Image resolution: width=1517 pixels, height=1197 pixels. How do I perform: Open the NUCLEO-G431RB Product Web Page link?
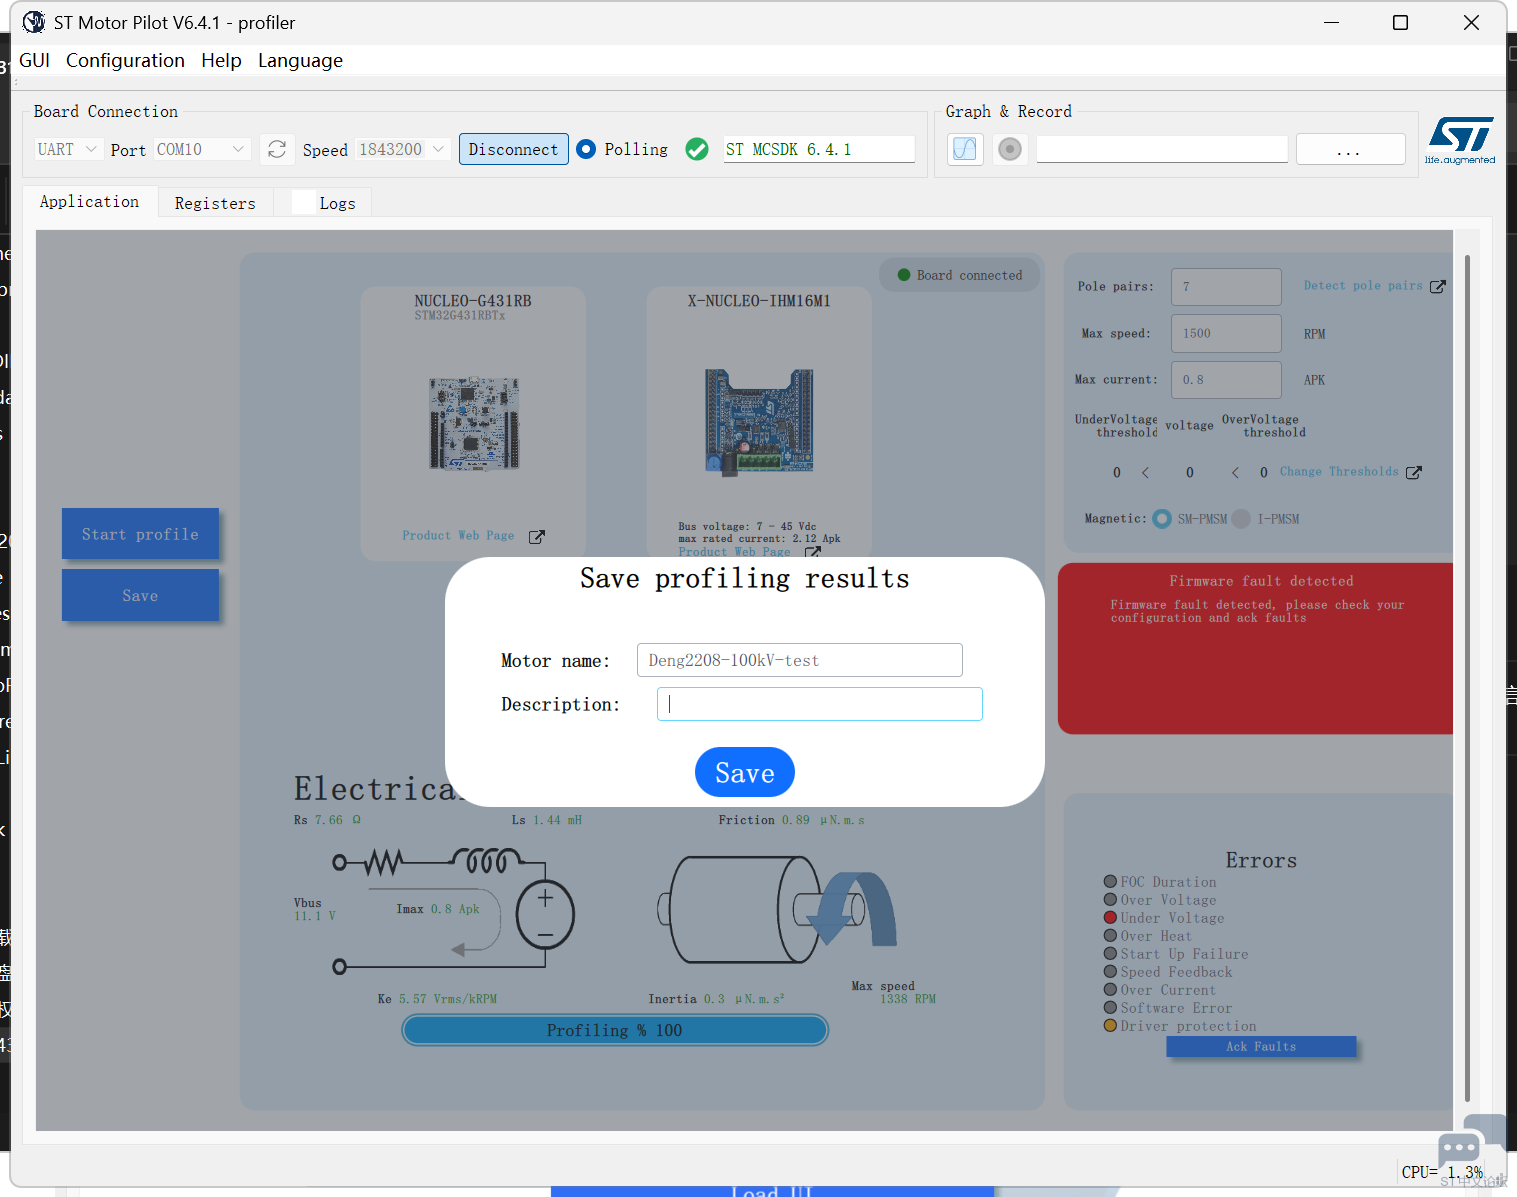tap(458, 536)
